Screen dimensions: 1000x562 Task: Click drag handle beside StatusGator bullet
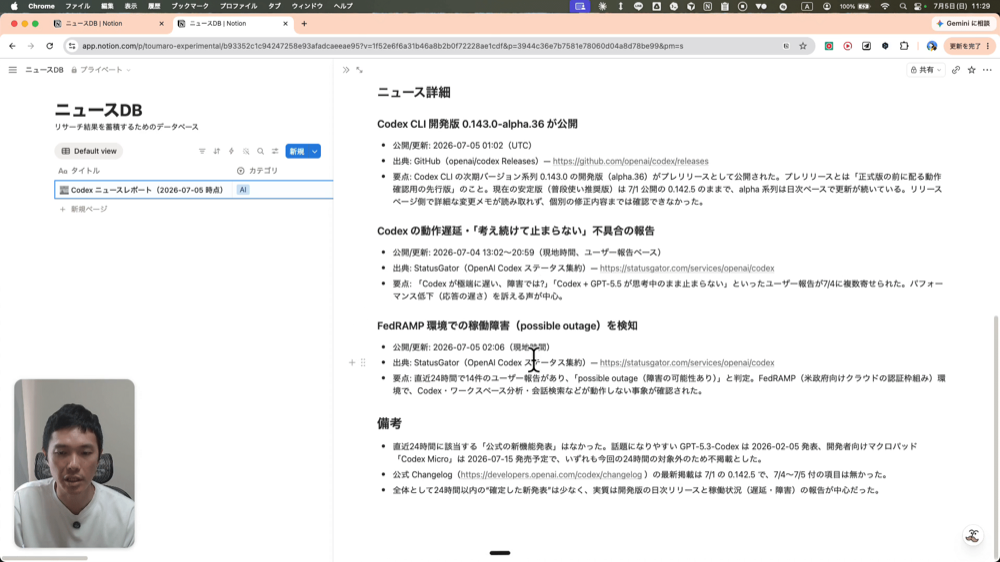click(x=363, y=362)
